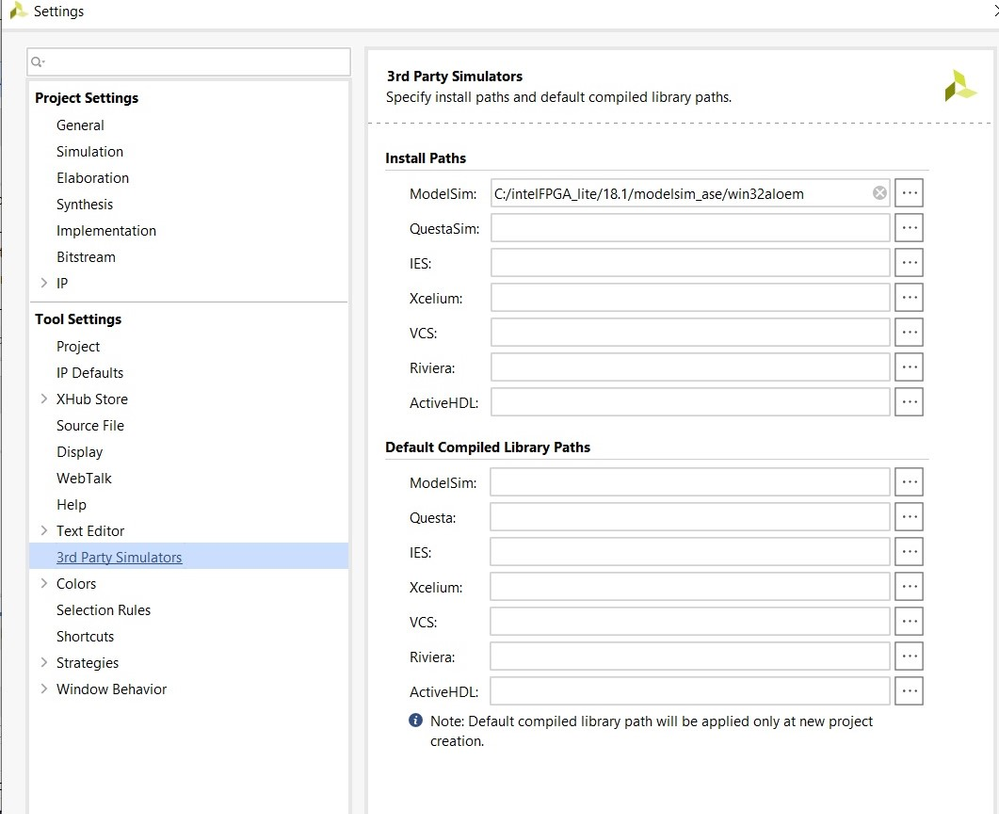The image size is (999, 814).
Task: Open browse dialog for Xcelium install path
Action: coord(909,297)
